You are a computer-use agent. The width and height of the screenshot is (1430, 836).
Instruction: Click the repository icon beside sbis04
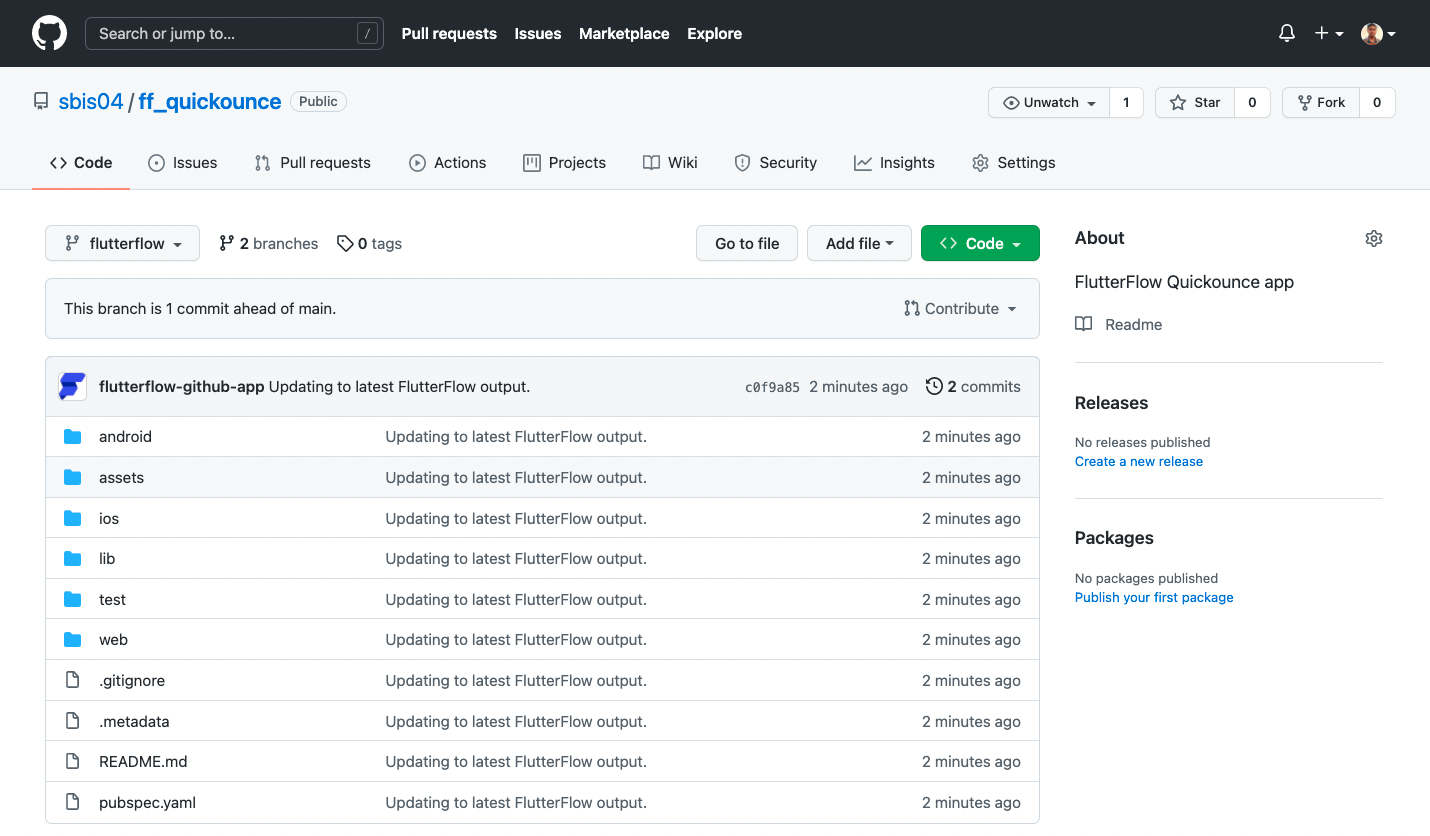[41, 101]
